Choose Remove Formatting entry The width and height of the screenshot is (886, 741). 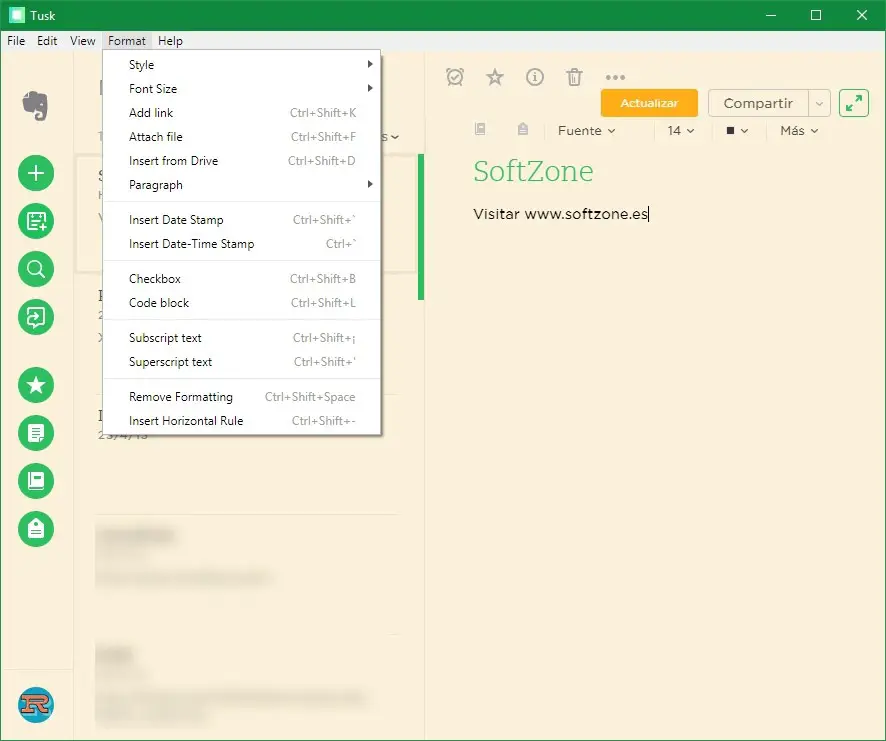pos(242,397)
